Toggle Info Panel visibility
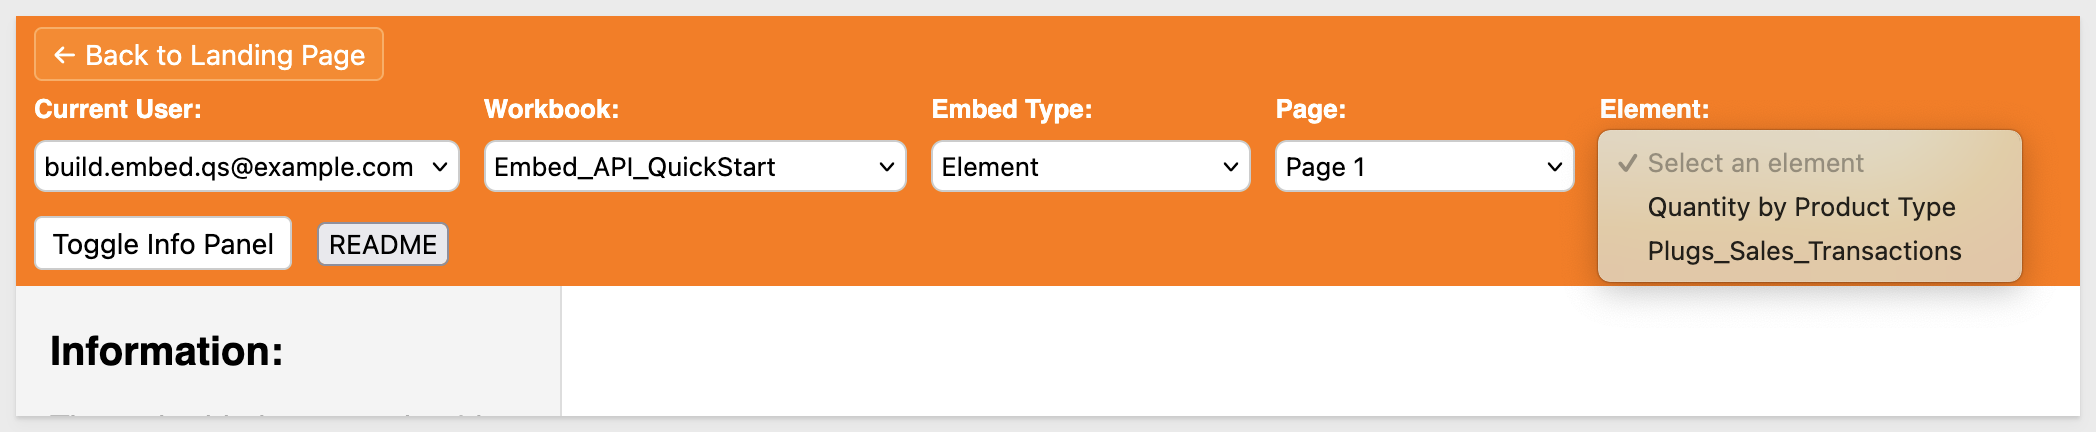 click(163, 244)
